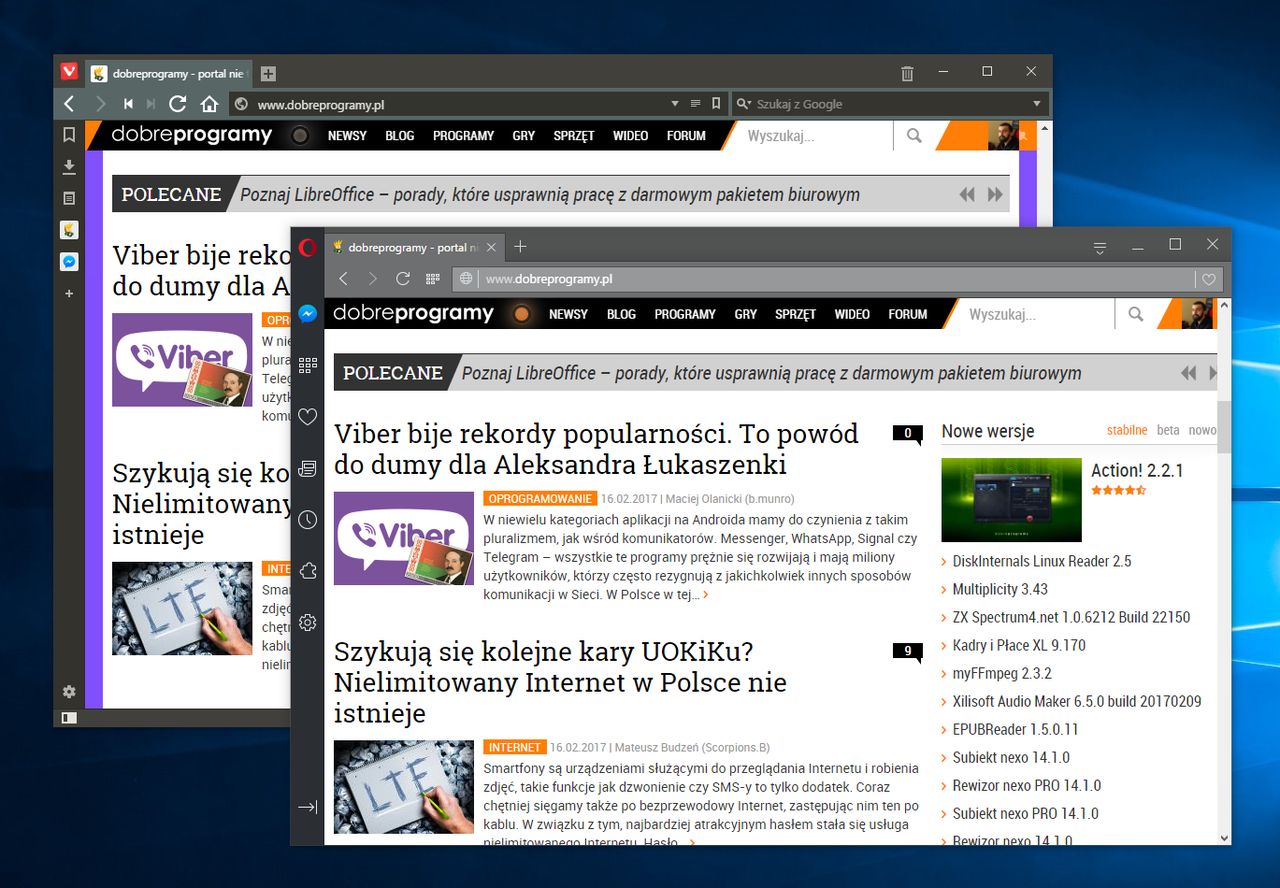Viewport: 1280px width, 888px height.
Task: Open the Bookmarks panel in Vivaldi sidebar
Action: pyautogui.click(x=69, y=134)
